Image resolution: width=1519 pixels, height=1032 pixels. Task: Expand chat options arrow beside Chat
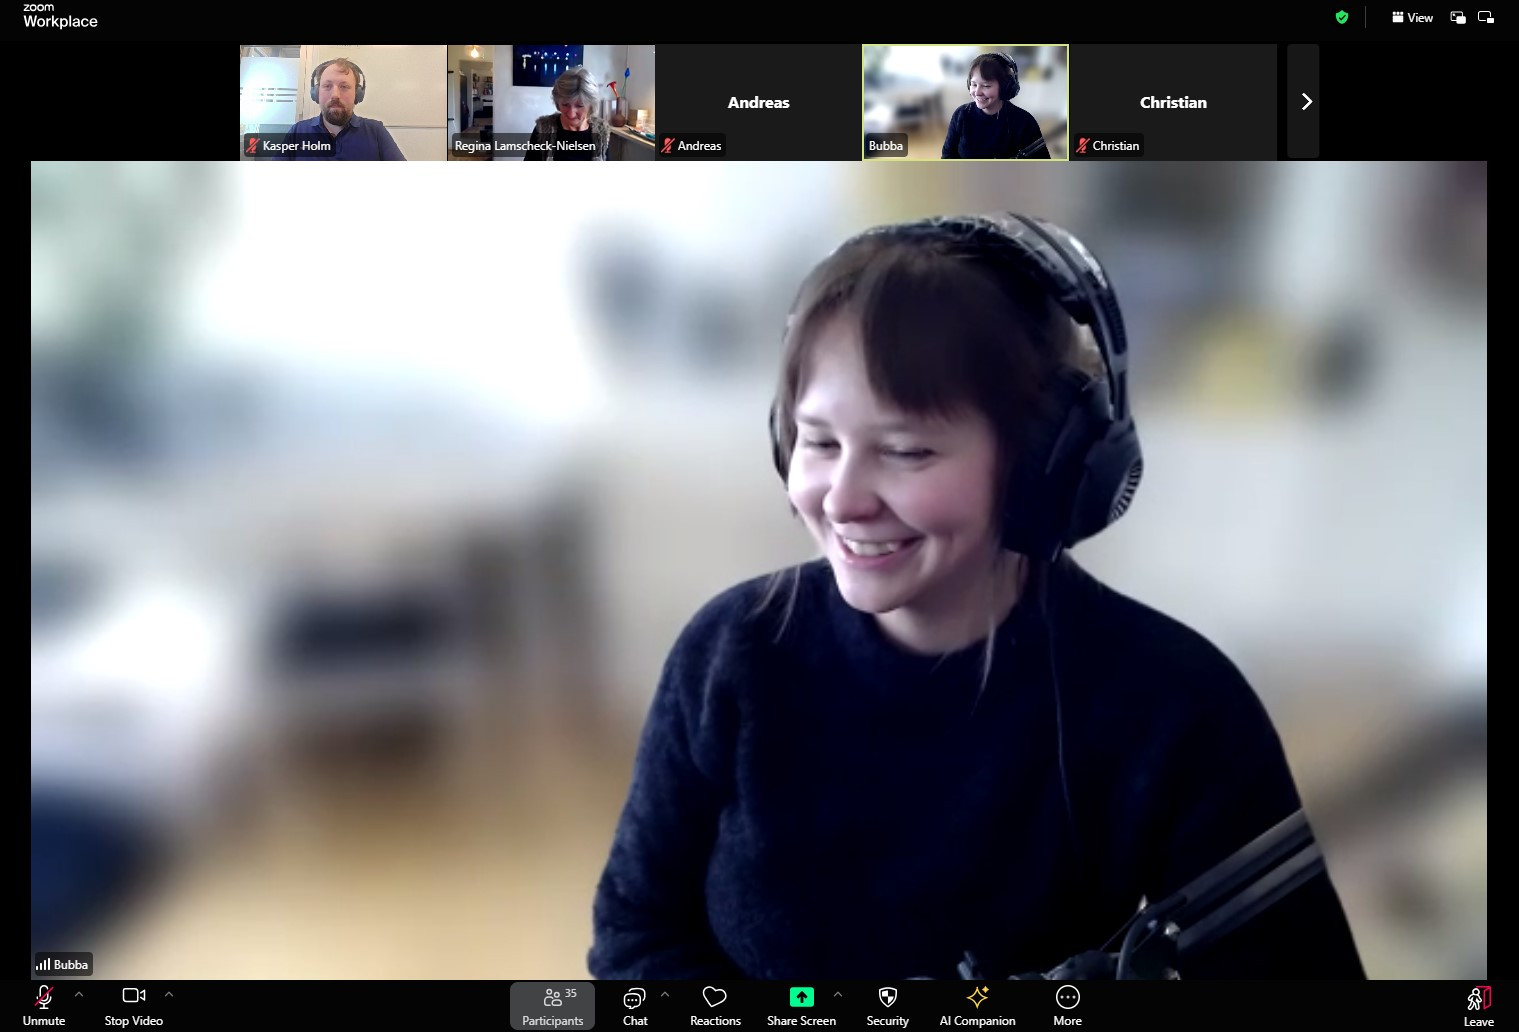click(x=665, y=994)
